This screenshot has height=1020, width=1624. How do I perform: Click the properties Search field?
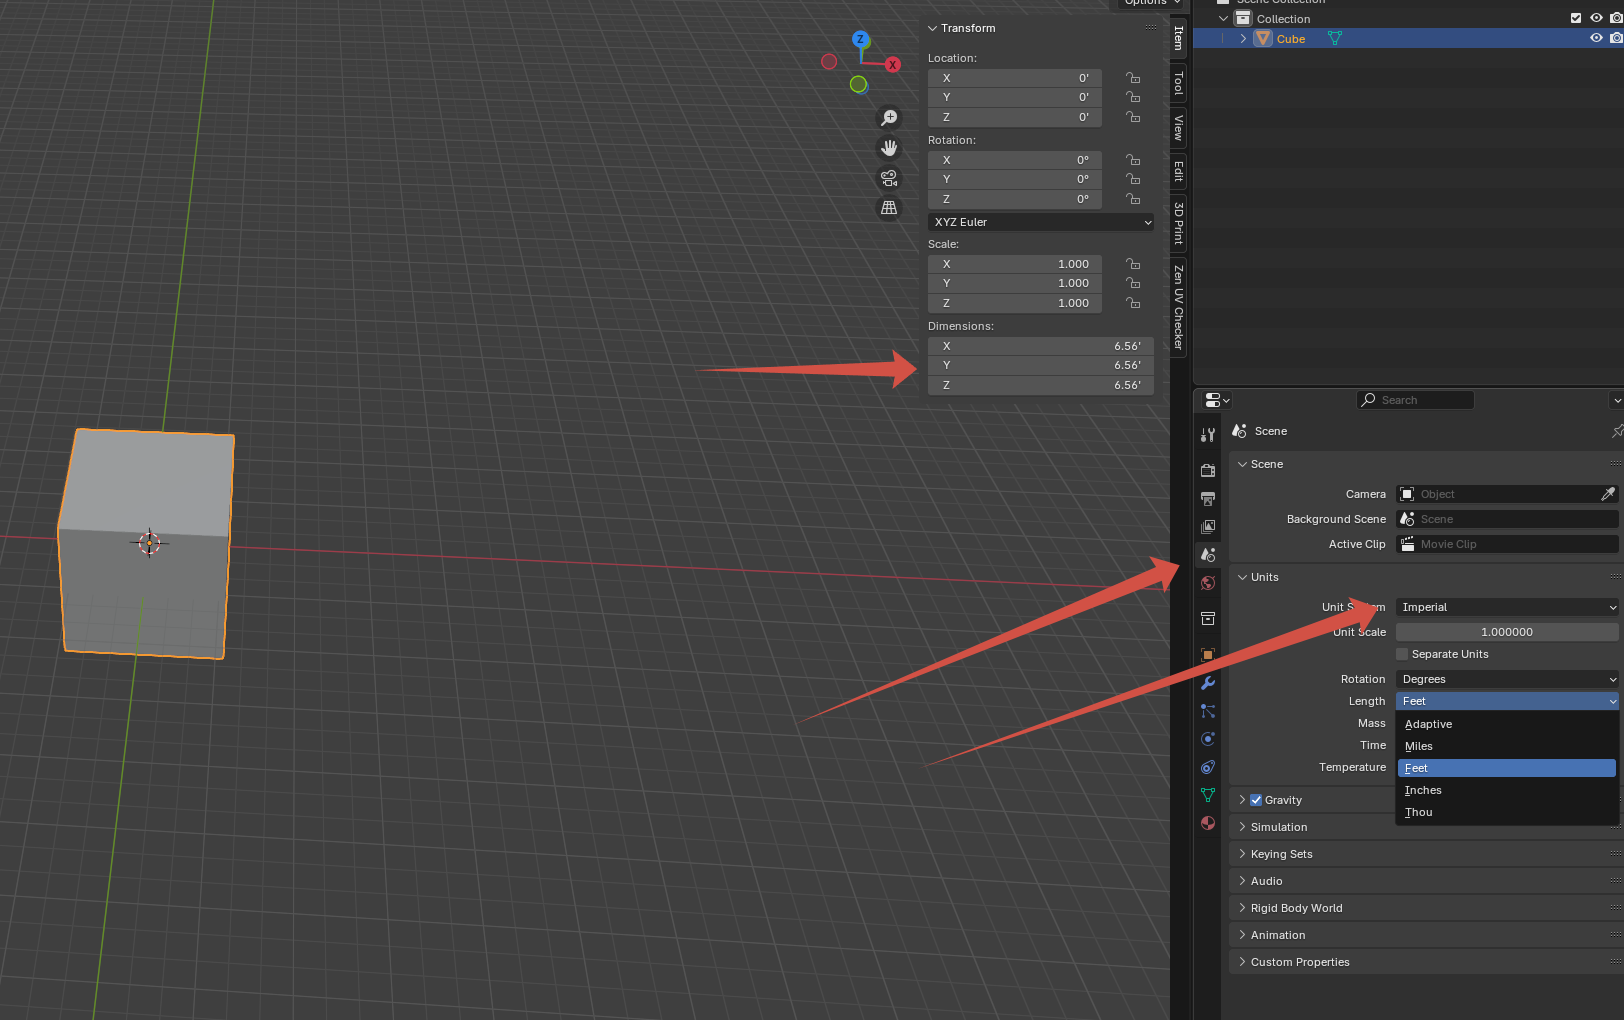(x=1415, y=400)
